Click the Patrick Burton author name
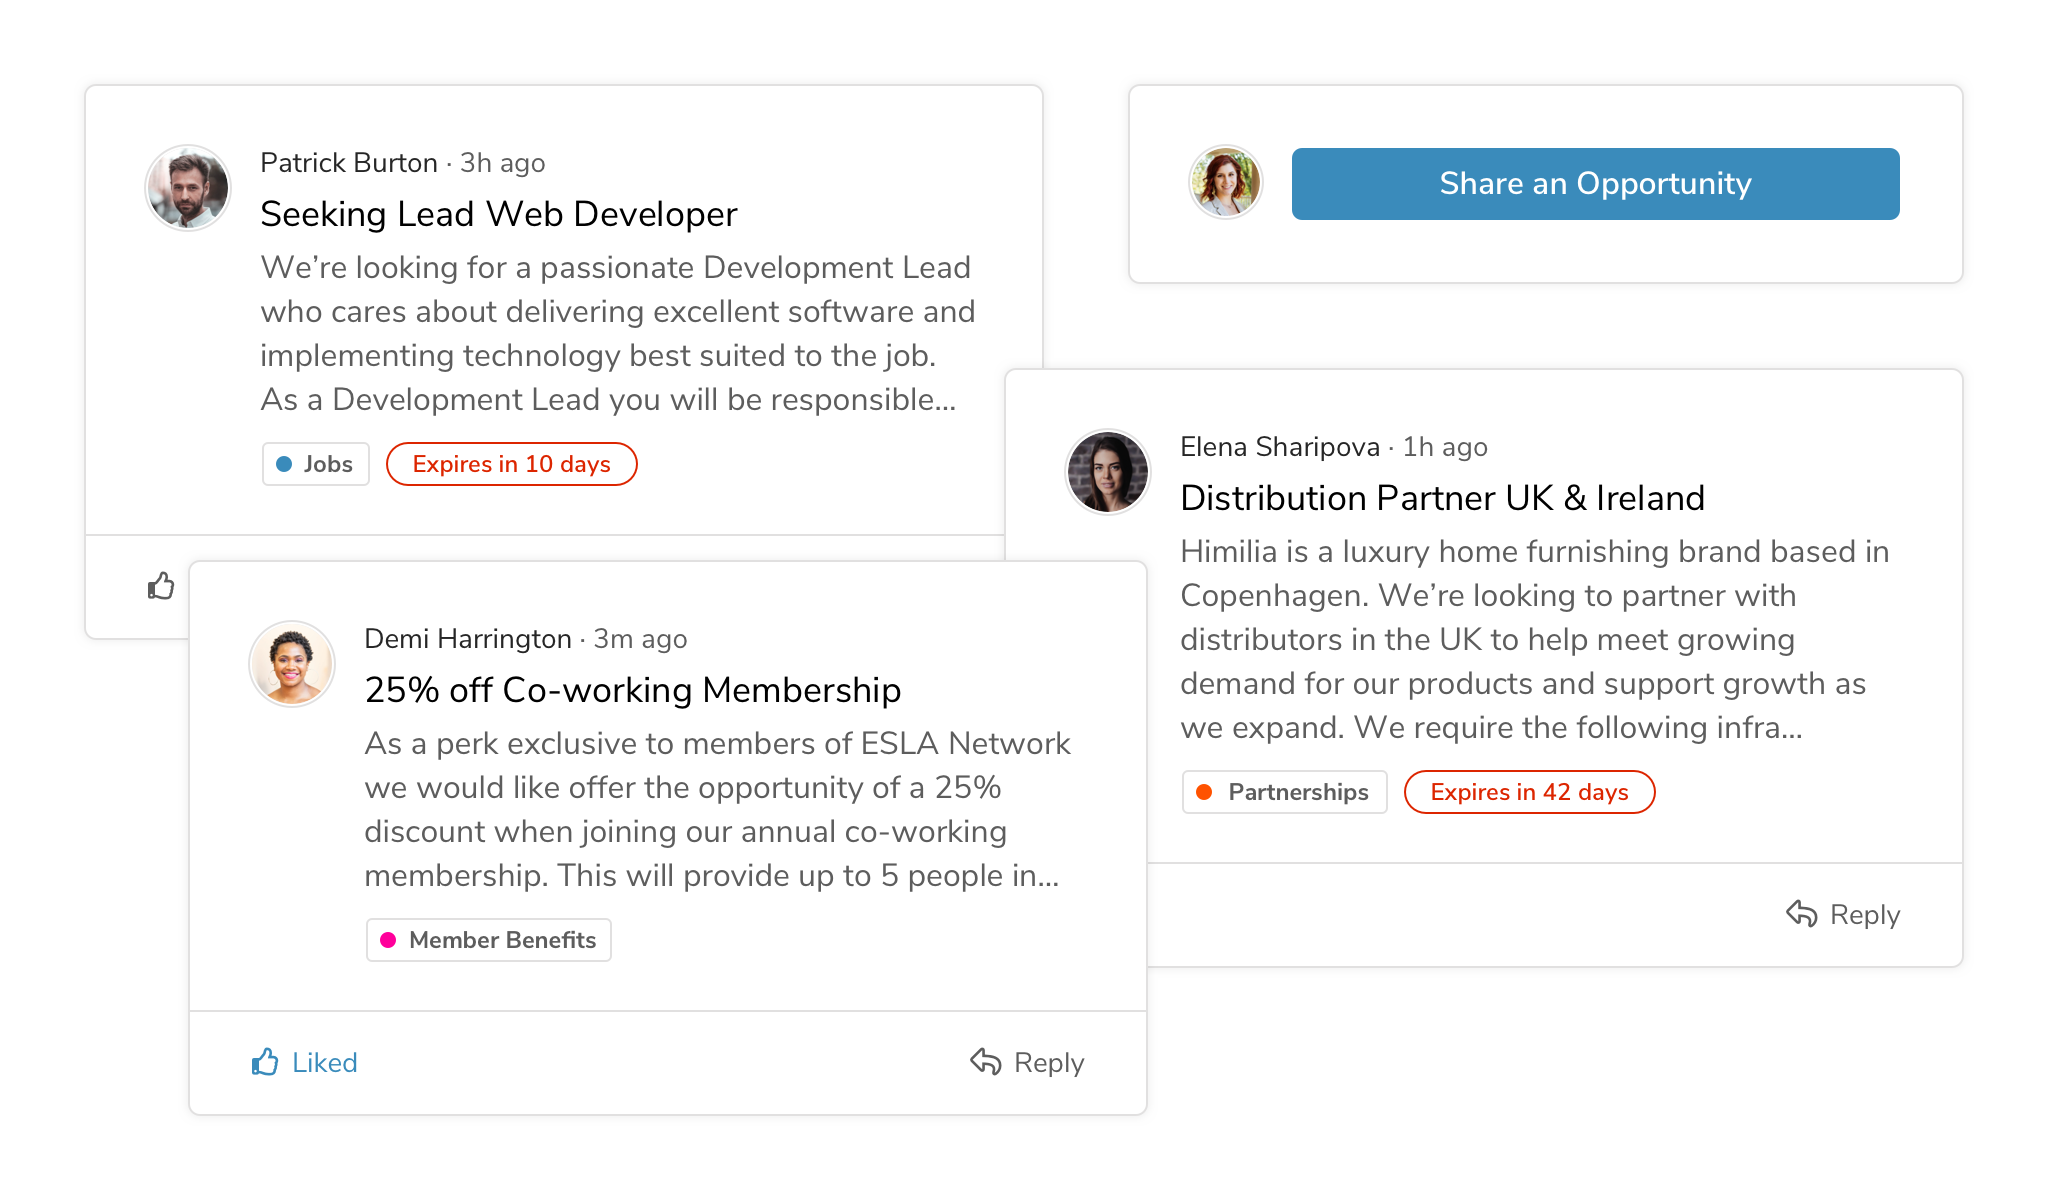The width and height of the screenshot is (2048, 1200). pyautogui.click(x=349, y=163)
